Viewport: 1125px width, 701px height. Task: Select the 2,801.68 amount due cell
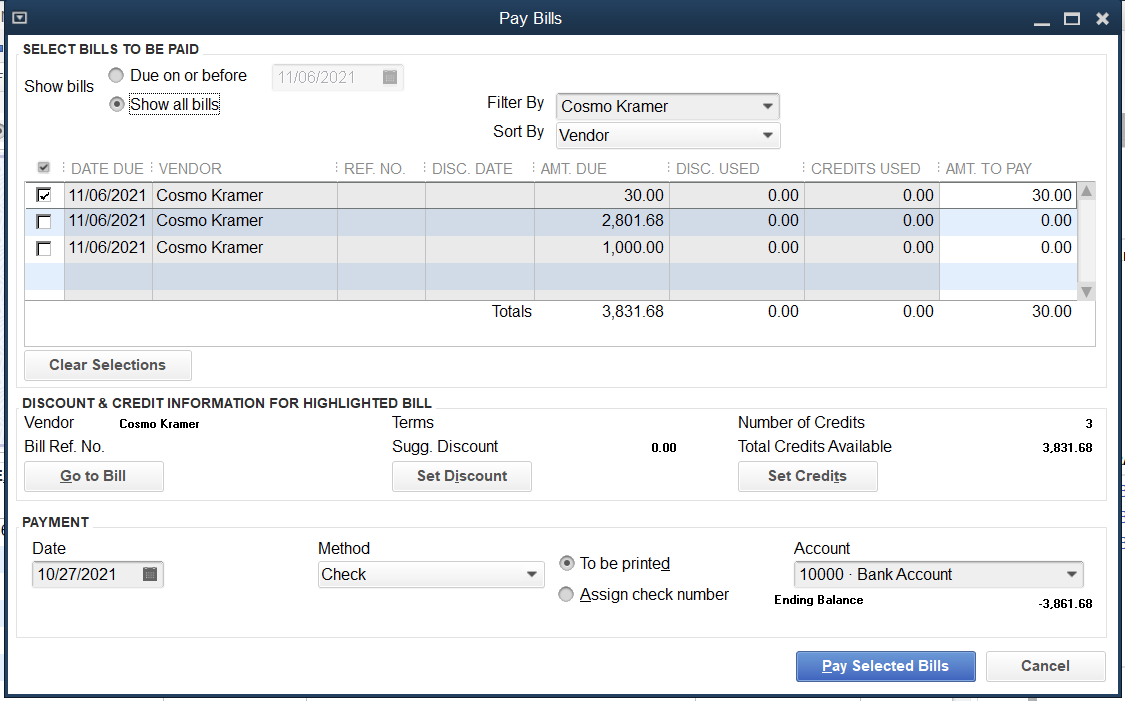coord(602,221)
